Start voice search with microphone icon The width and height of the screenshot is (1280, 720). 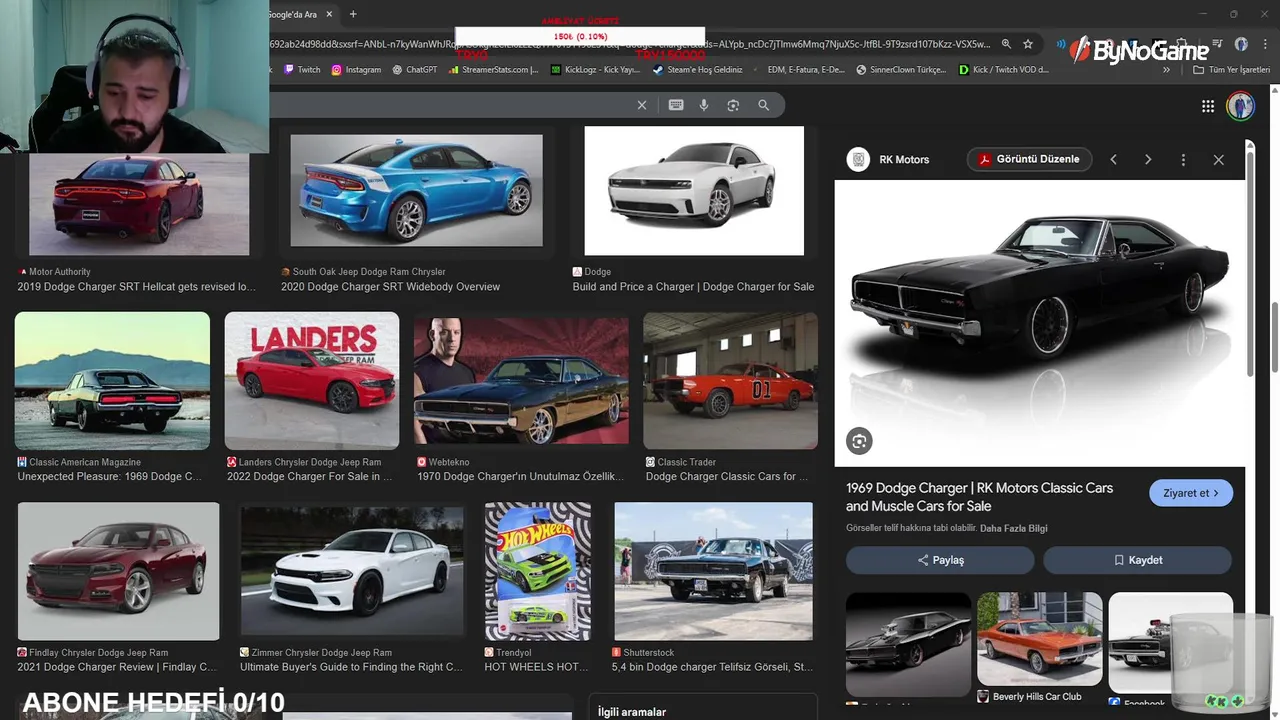(x=704, y=105)
